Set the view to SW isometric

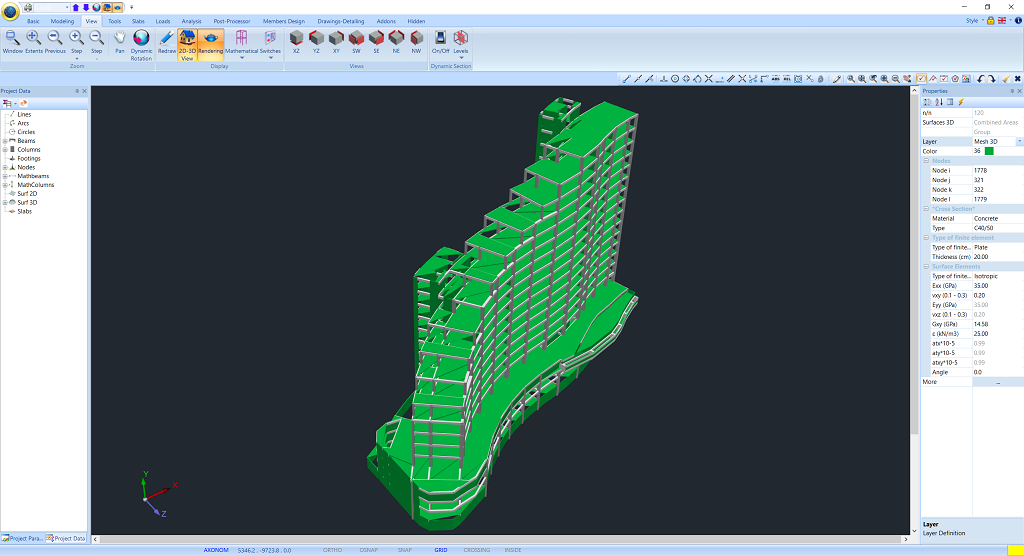[356, 41]
